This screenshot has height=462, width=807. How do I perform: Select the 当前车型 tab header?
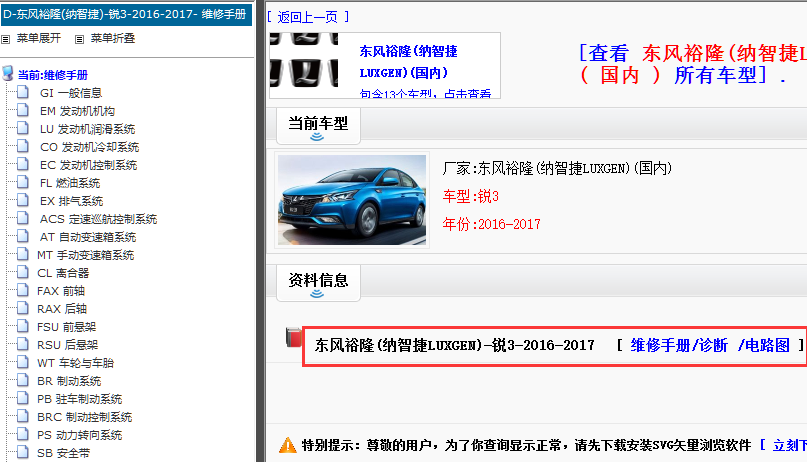coord(318,126)
